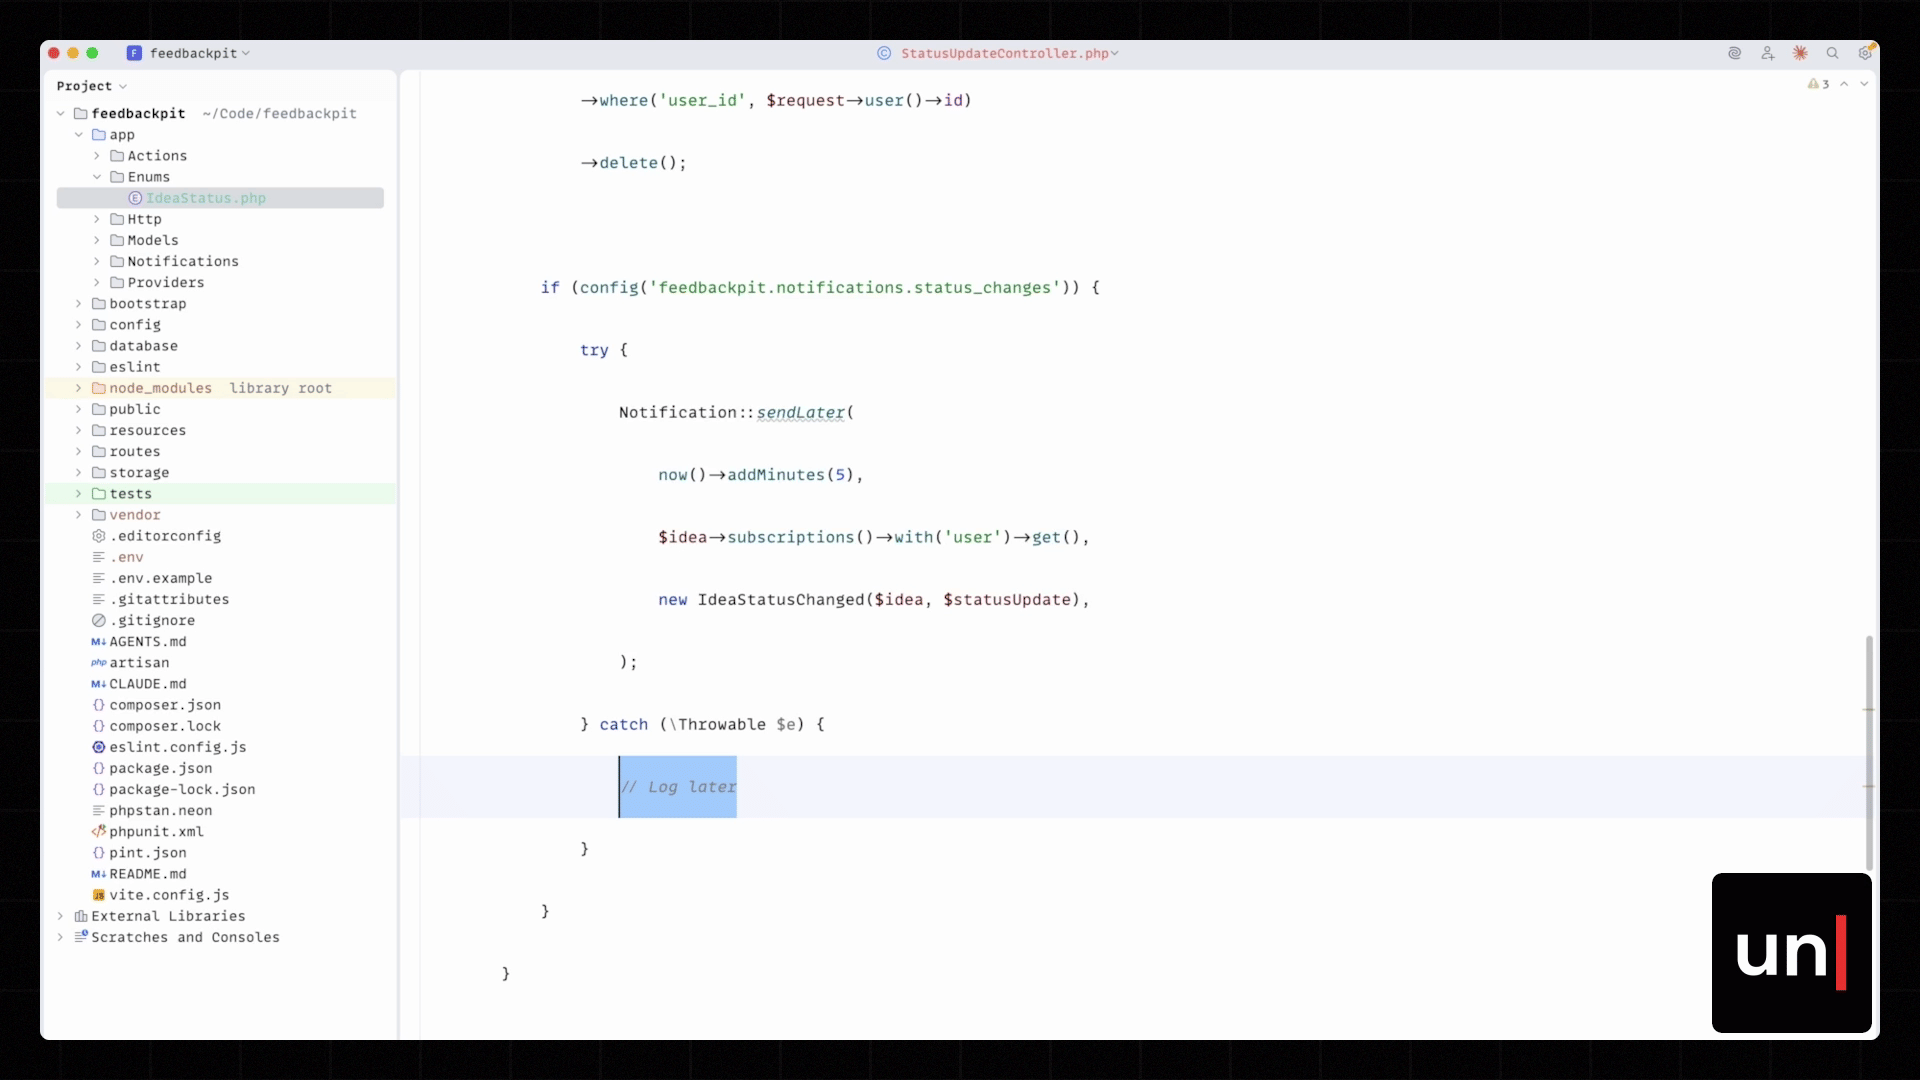Go to next highlighted problem arrow
This screenshot has height=1080, width=1920.
tap(1864, 85)
